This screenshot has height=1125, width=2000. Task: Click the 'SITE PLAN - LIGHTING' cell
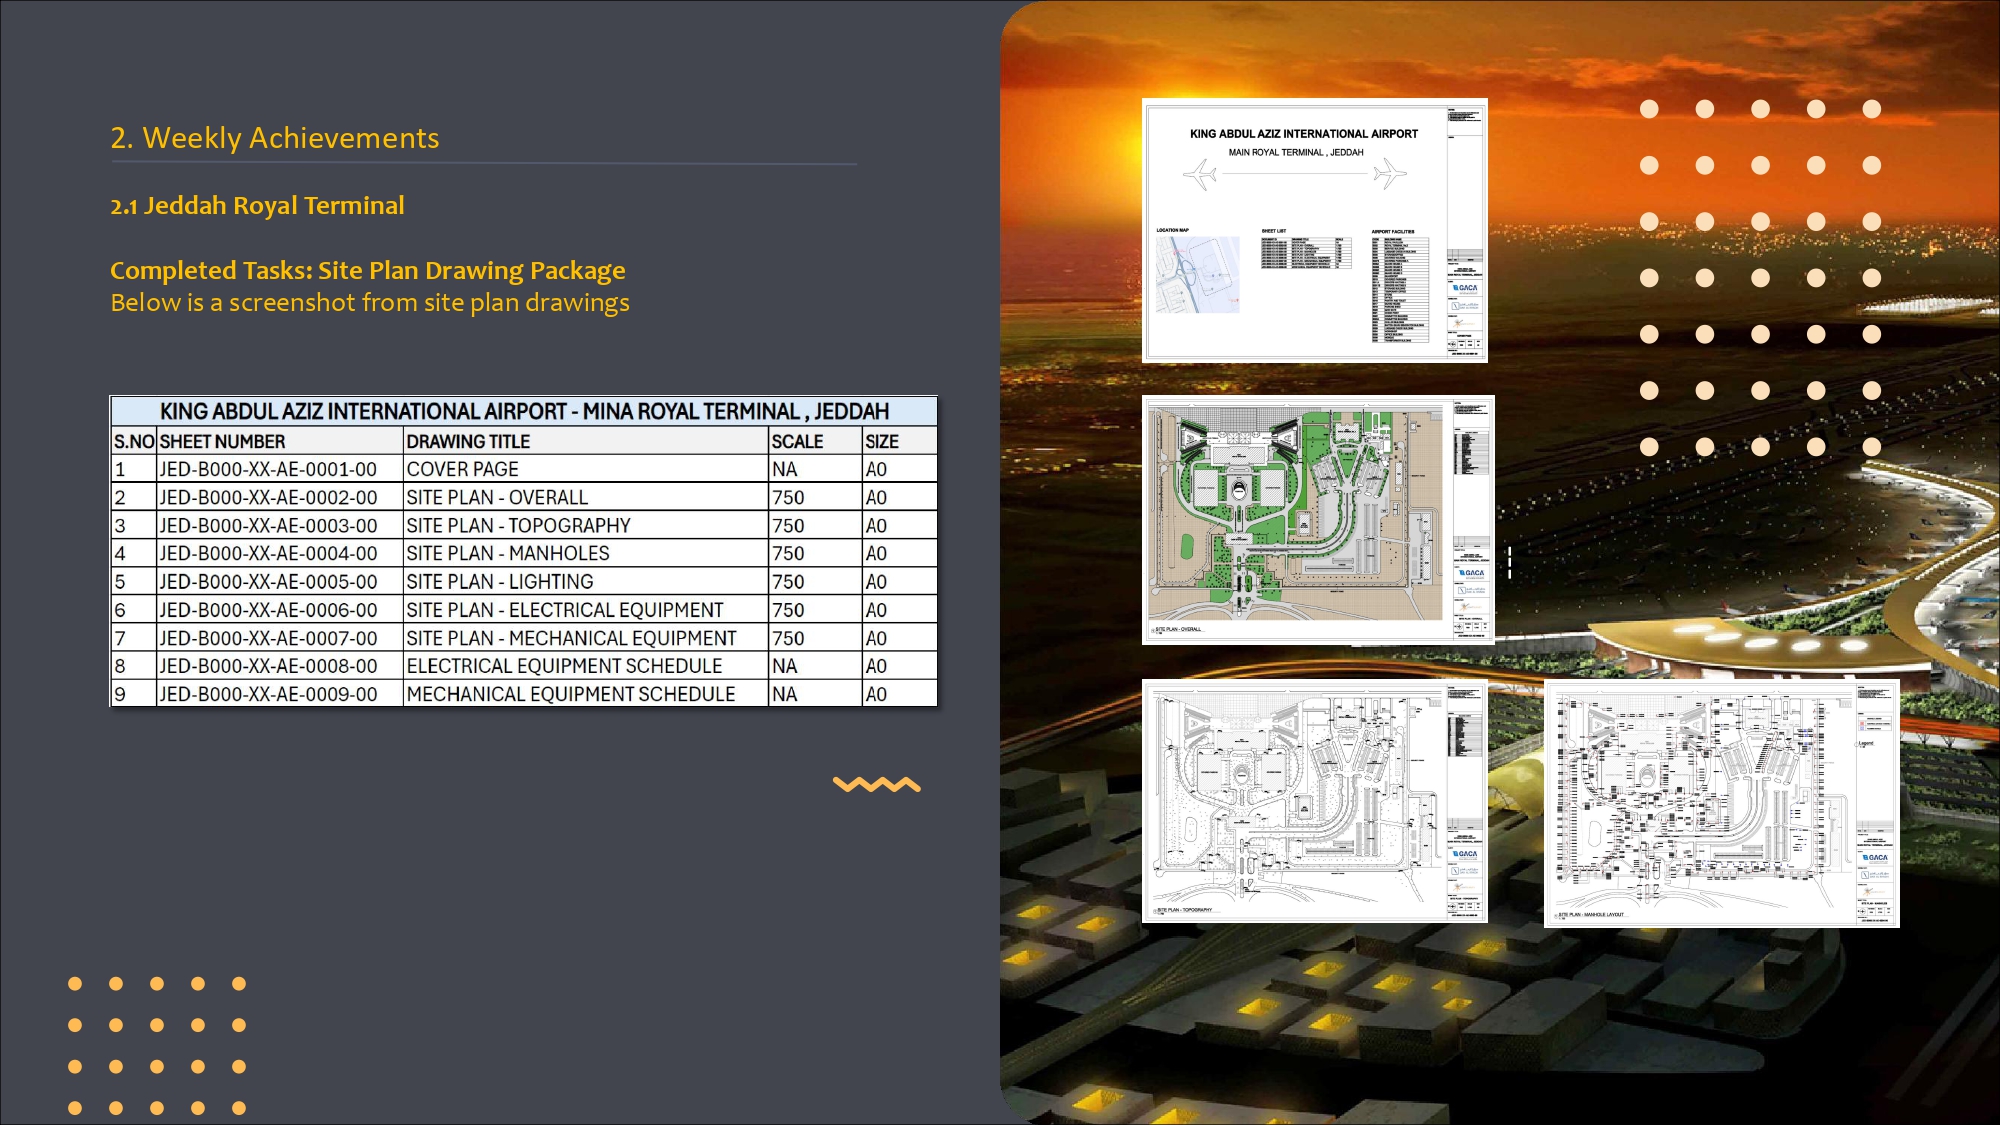(x=586, y=581)
